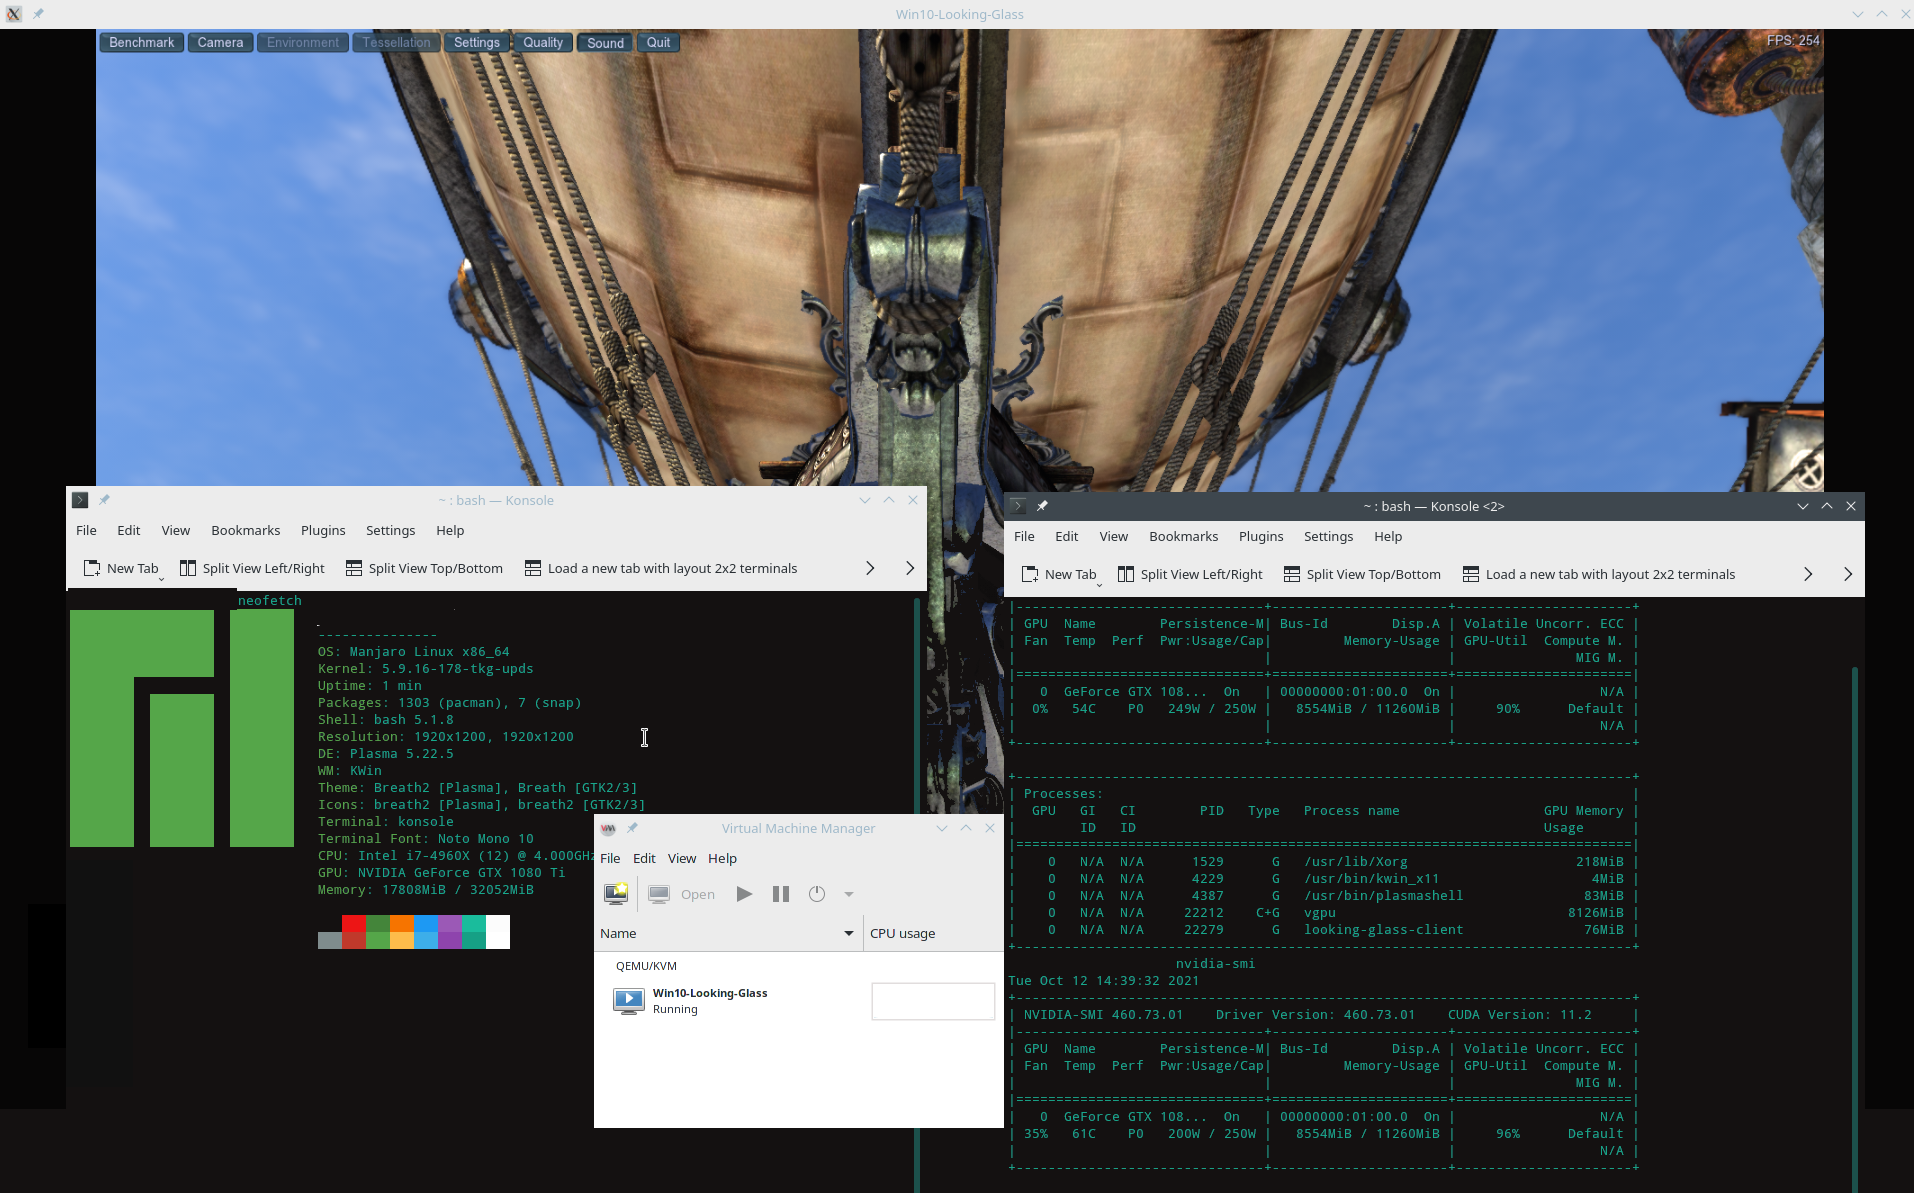1914x1193 pixels.
Task: Click New Tab icon in Konsole <2>
Action: coord(1030,574)
